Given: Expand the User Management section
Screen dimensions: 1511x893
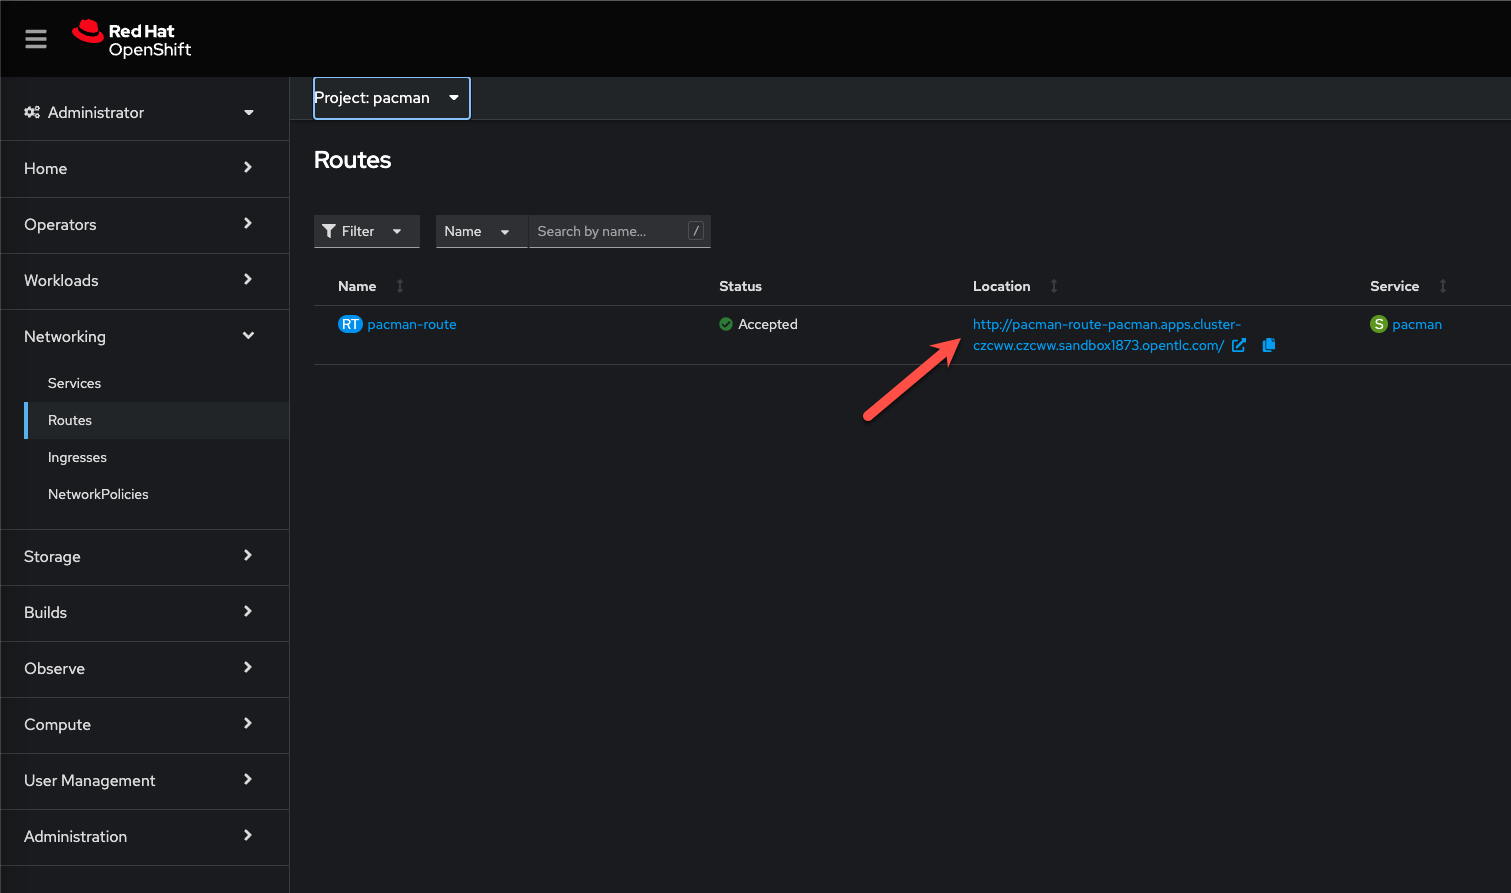Looking at the screenshot, I should coord(144,780).
